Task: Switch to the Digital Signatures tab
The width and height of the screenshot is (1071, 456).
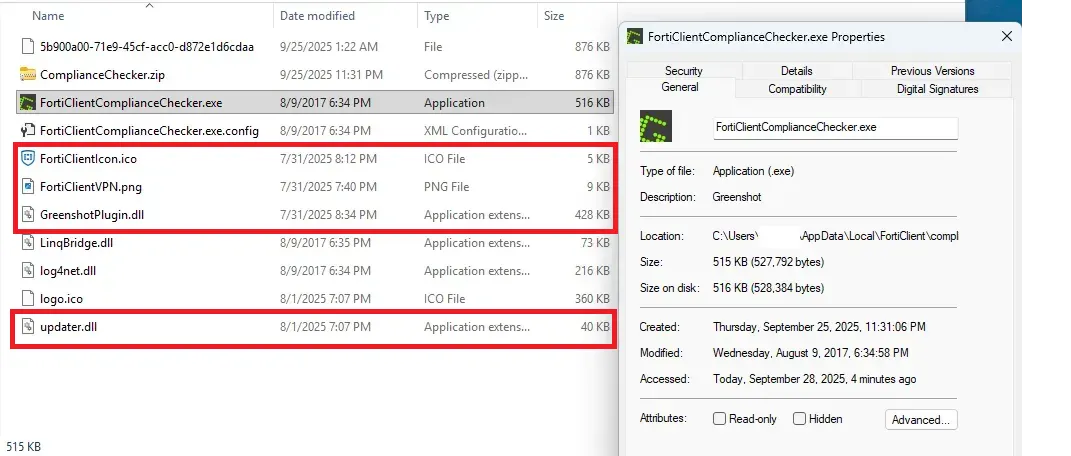Action: [923, 89]
